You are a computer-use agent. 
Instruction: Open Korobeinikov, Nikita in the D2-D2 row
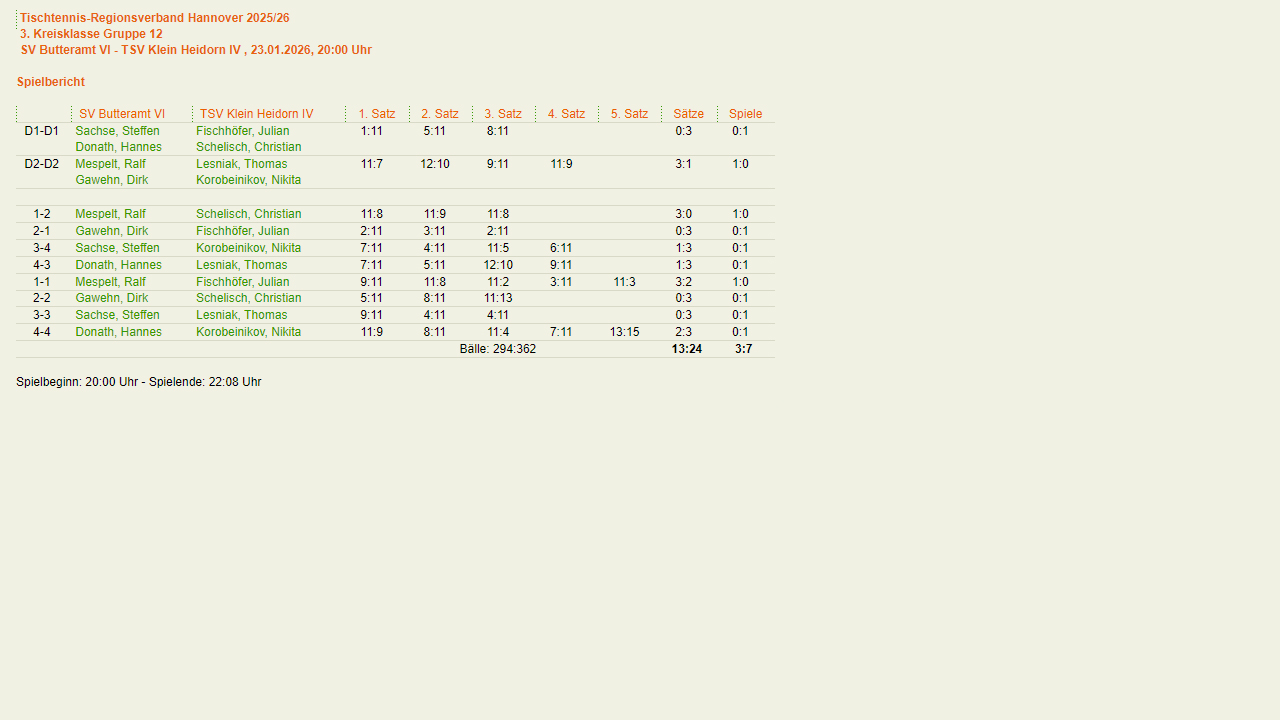248,180
